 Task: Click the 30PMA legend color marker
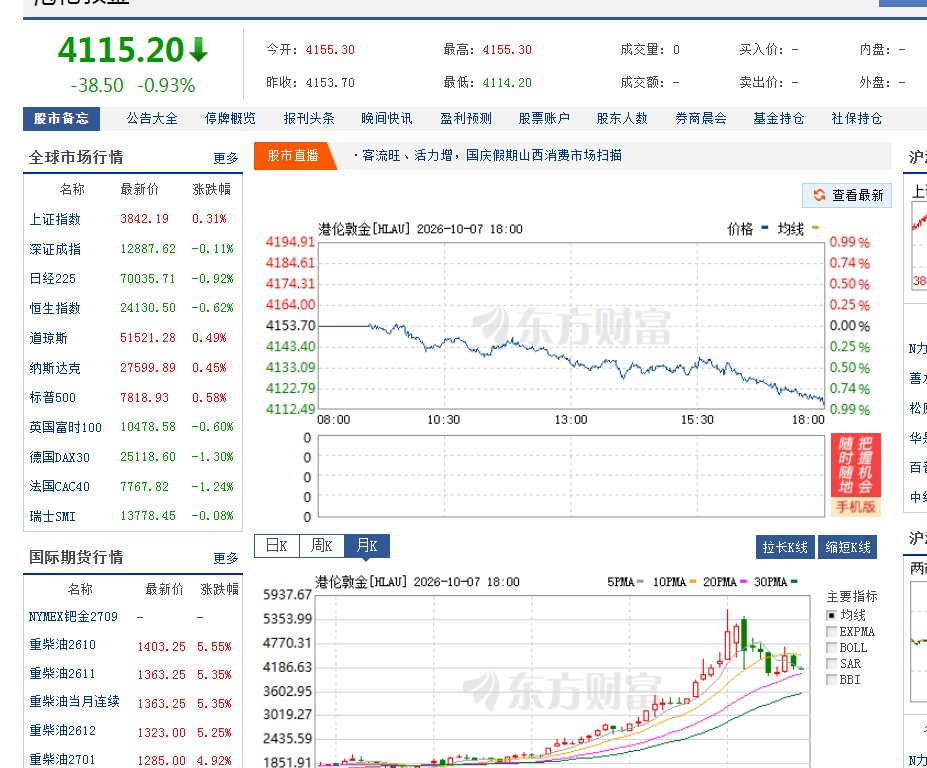click(794, 582)
